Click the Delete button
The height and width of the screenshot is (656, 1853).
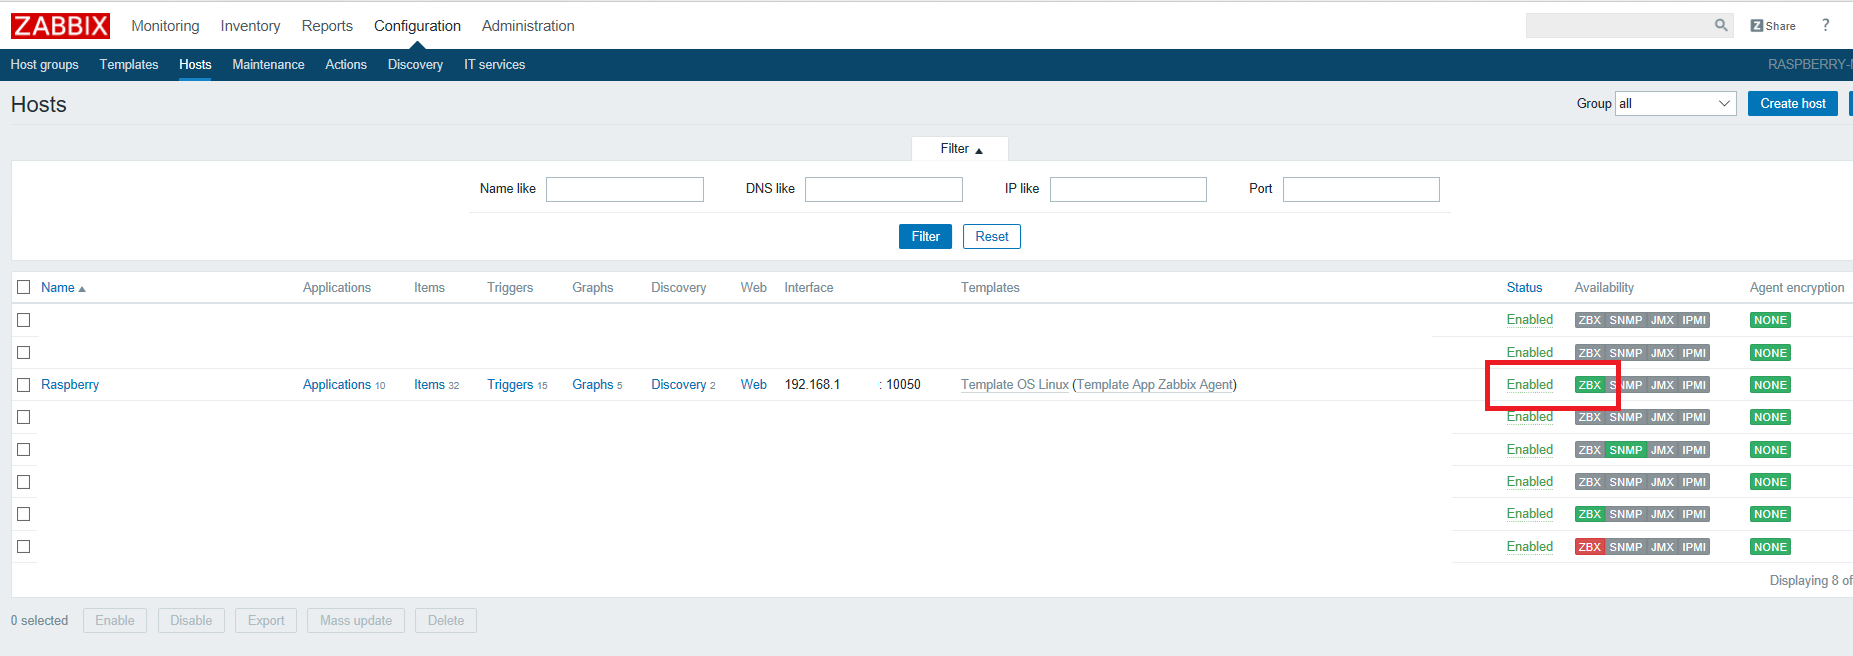446,621
